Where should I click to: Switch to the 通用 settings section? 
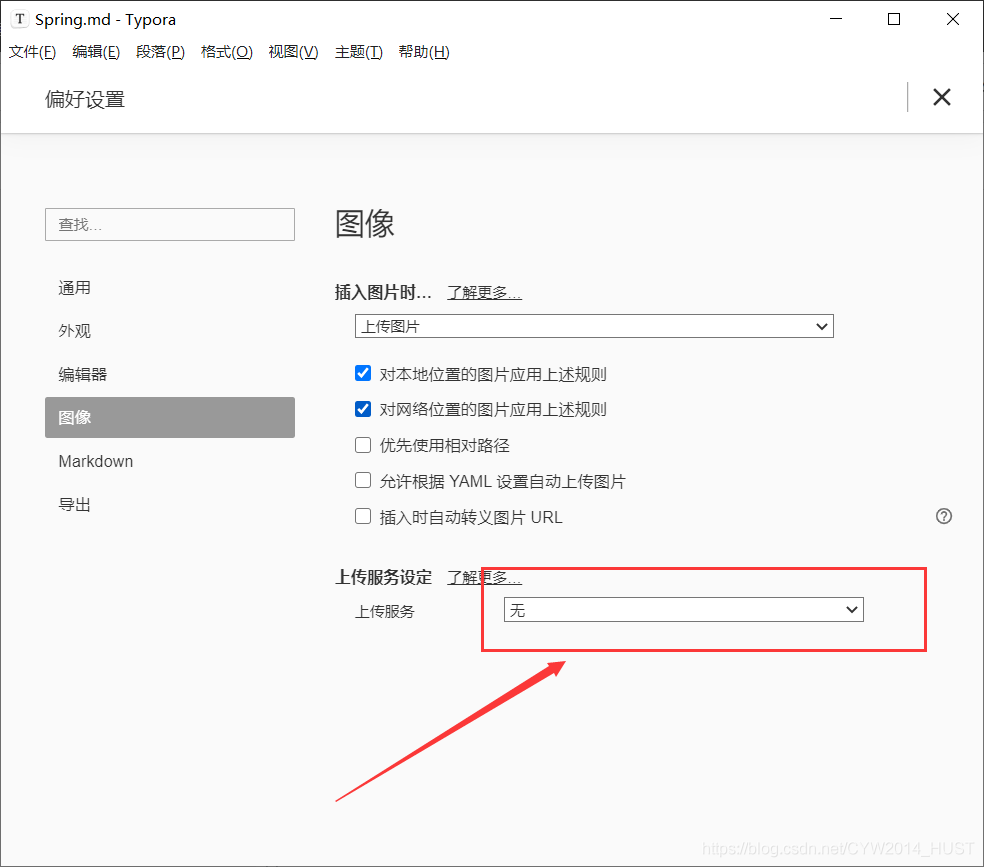pos(74,287)
